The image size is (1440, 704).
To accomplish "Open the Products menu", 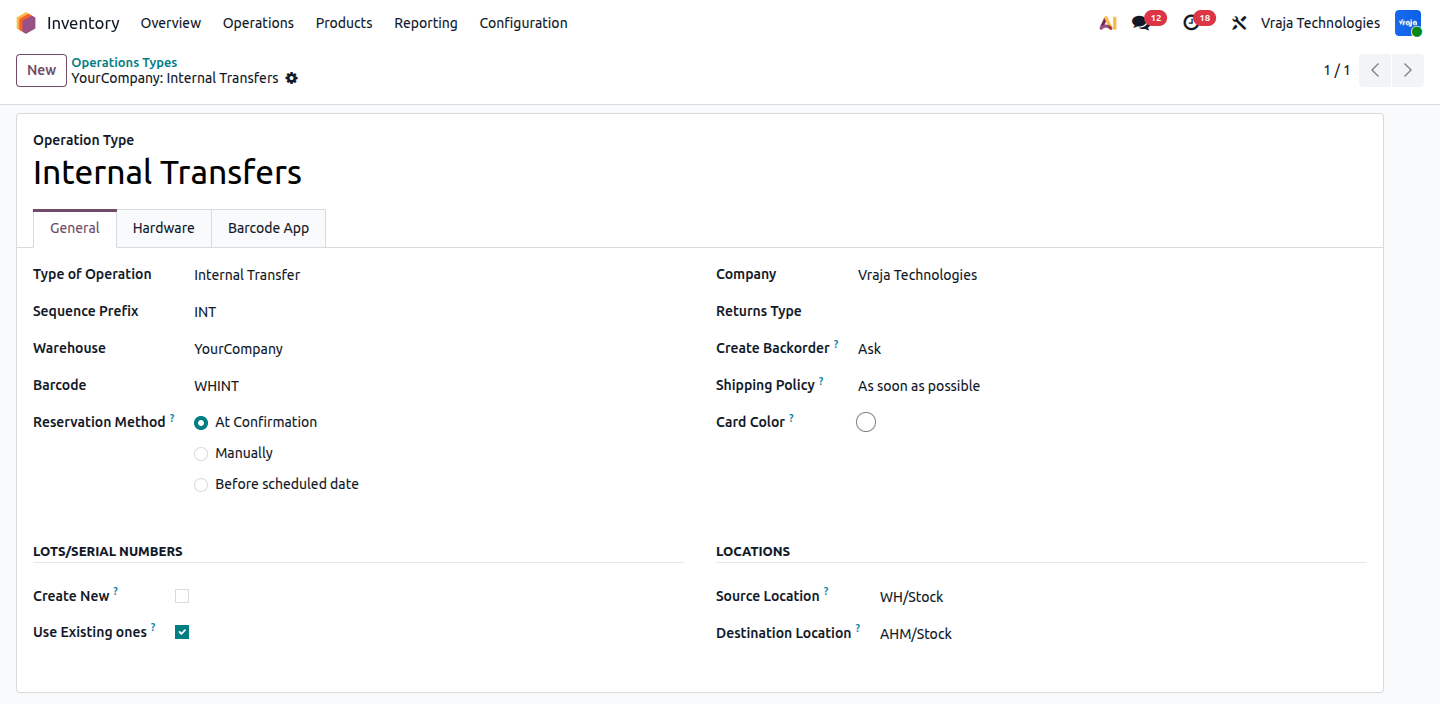I will coord(344,23).
